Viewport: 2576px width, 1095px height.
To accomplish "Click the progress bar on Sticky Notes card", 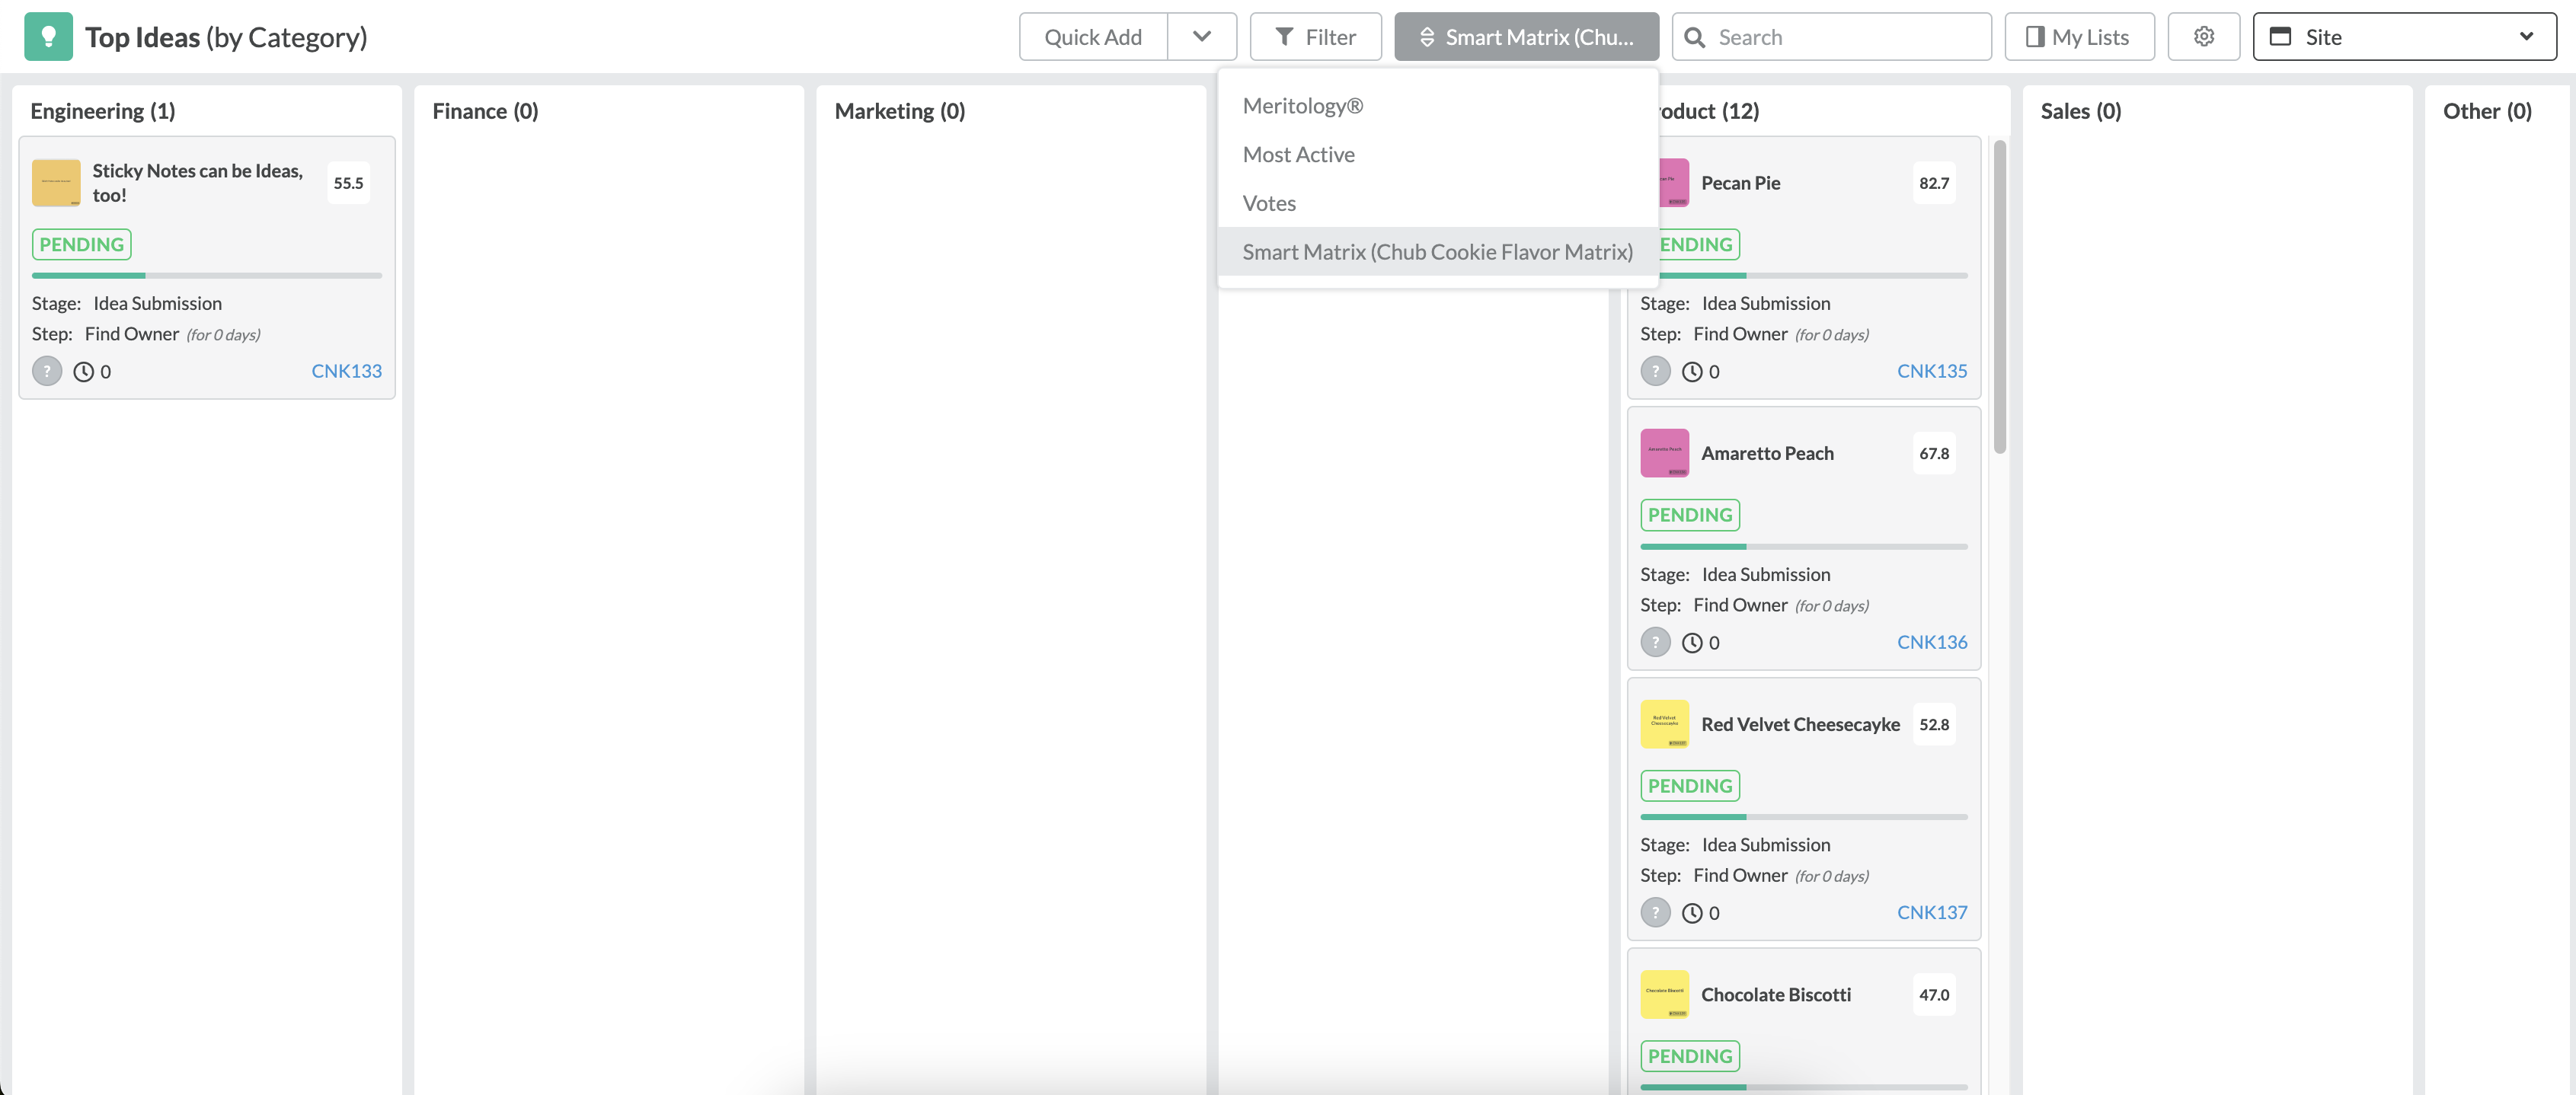I will [x=207, y=275].
